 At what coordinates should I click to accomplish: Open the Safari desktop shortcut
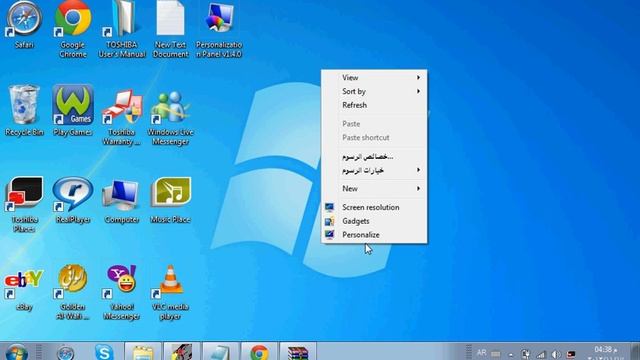pos(24,24)
